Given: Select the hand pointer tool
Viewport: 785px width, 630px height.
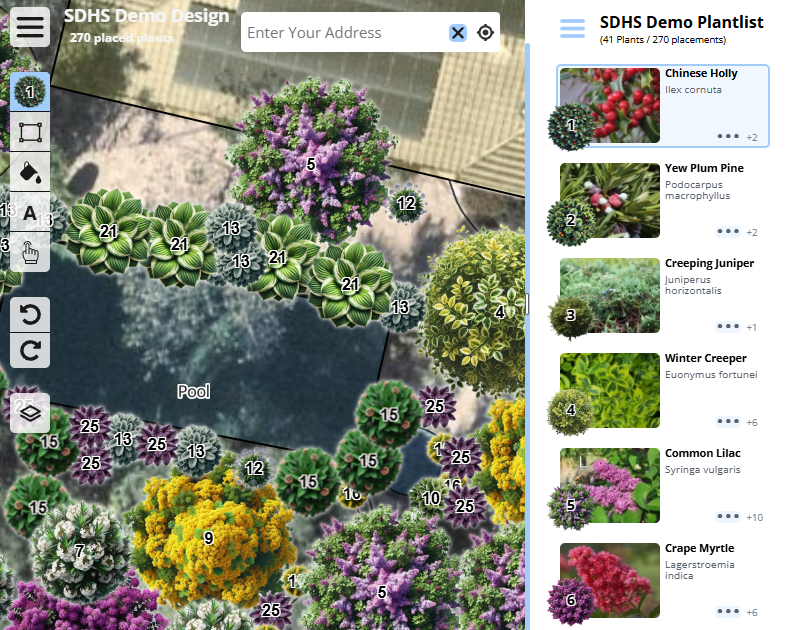Looking at the screenshot, I should 30,252.
